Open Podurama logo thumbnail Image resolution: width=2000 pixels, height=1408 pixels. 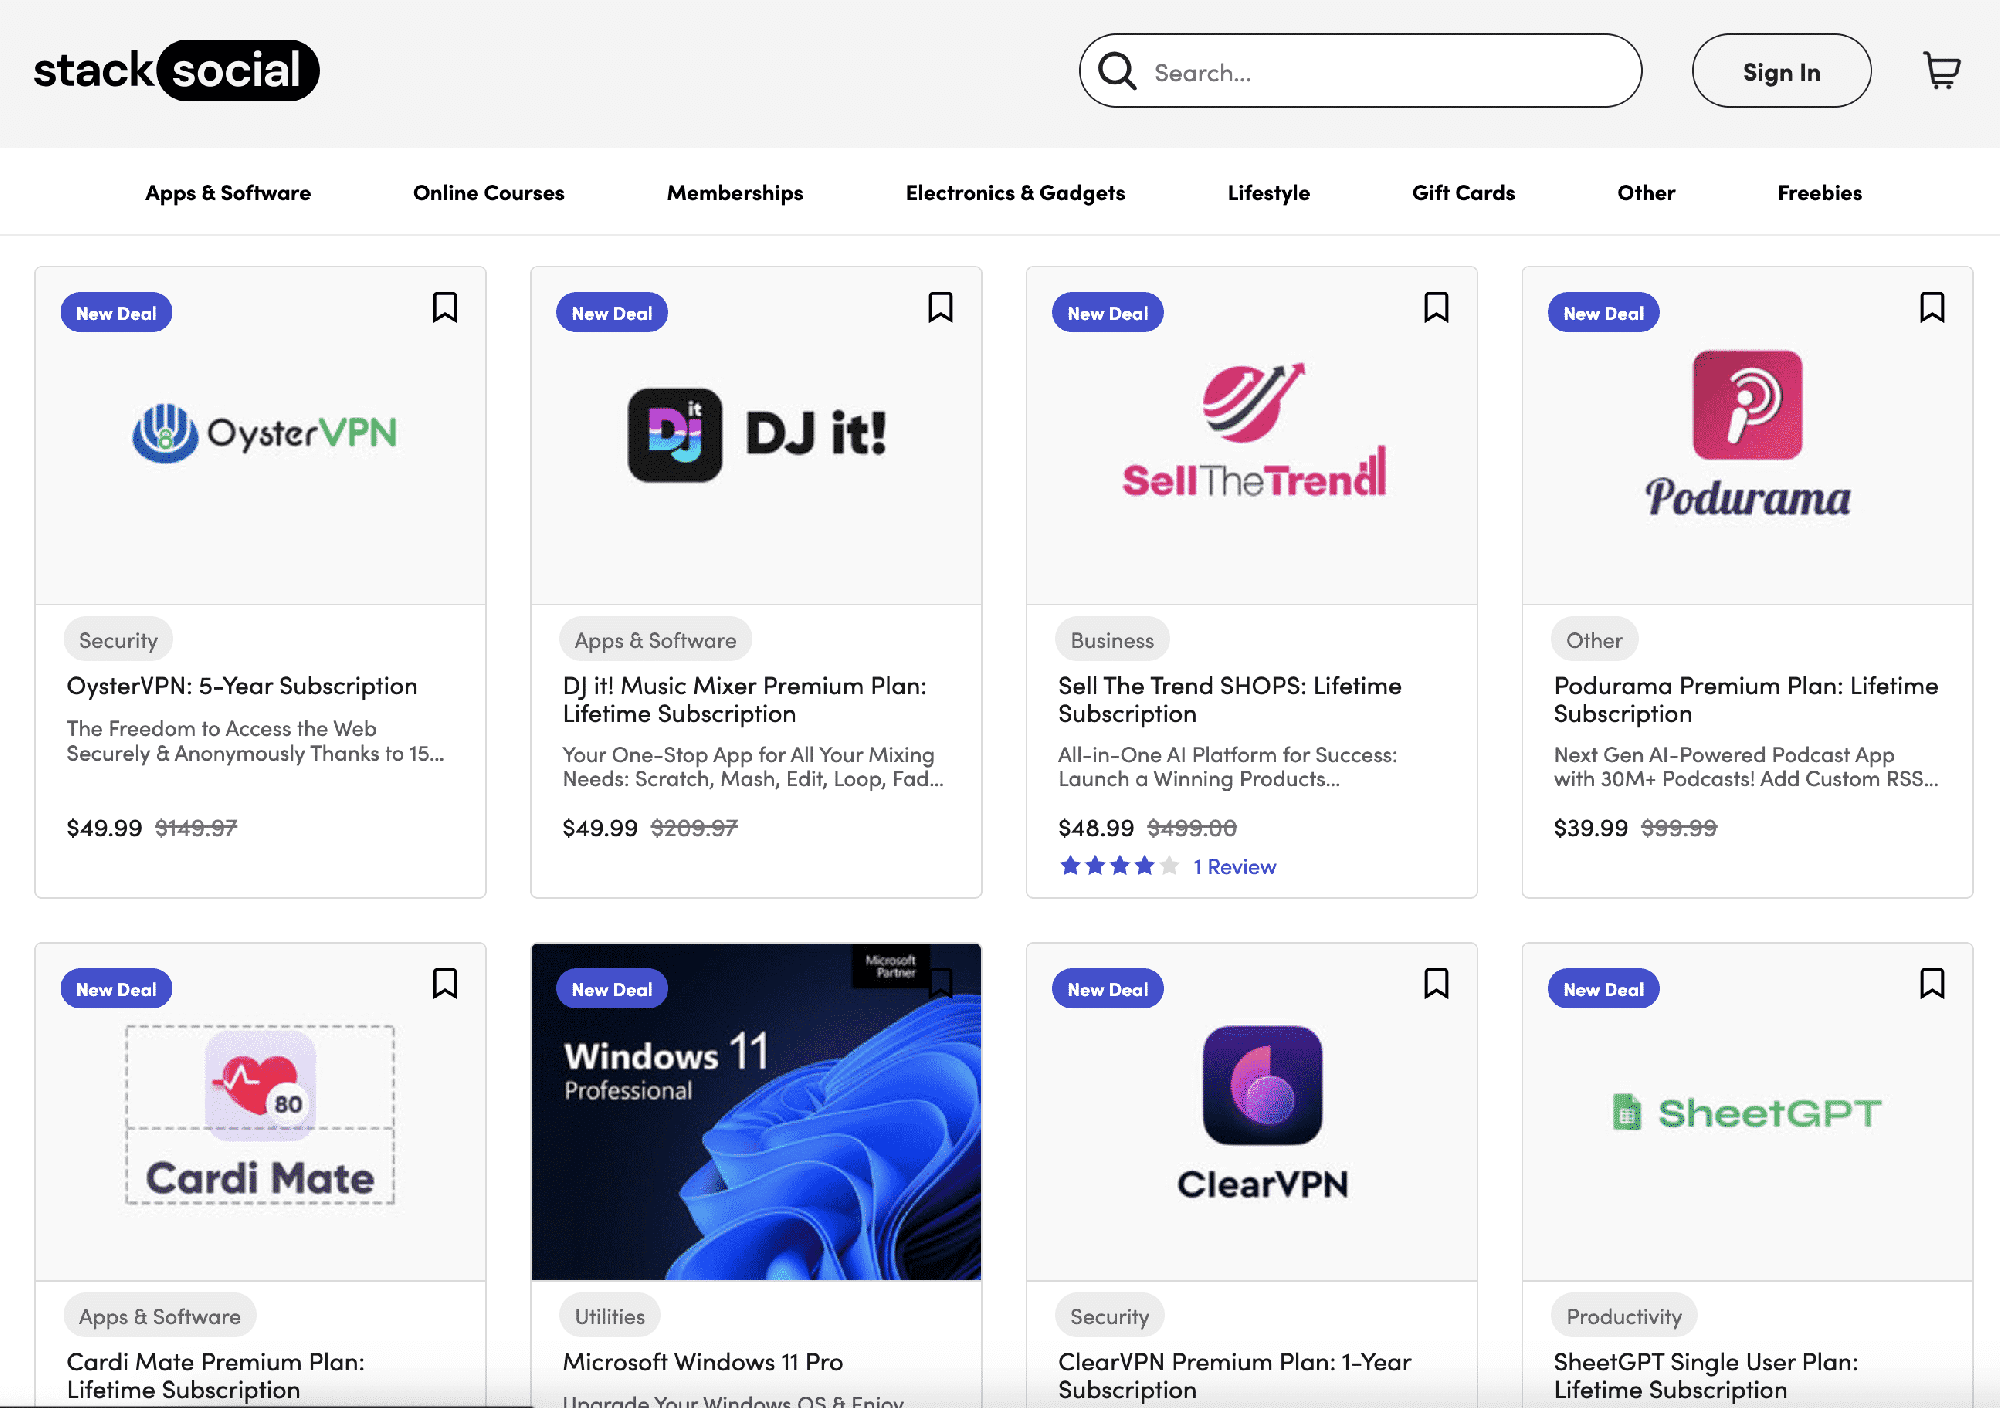click(x=1747, y=433)
